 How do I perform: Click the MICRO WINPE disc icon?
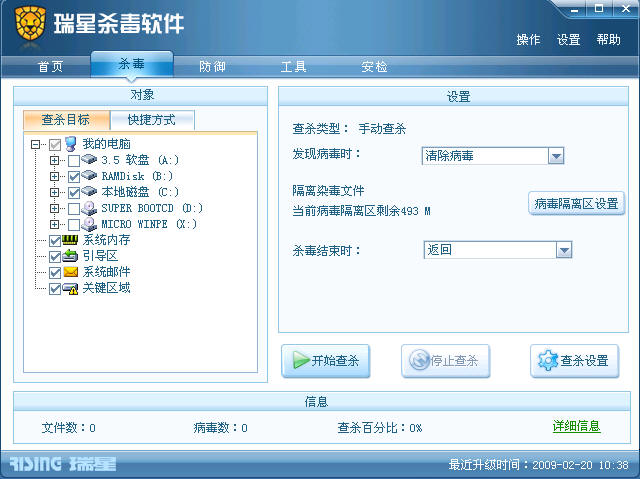click(x=89, y=224)
